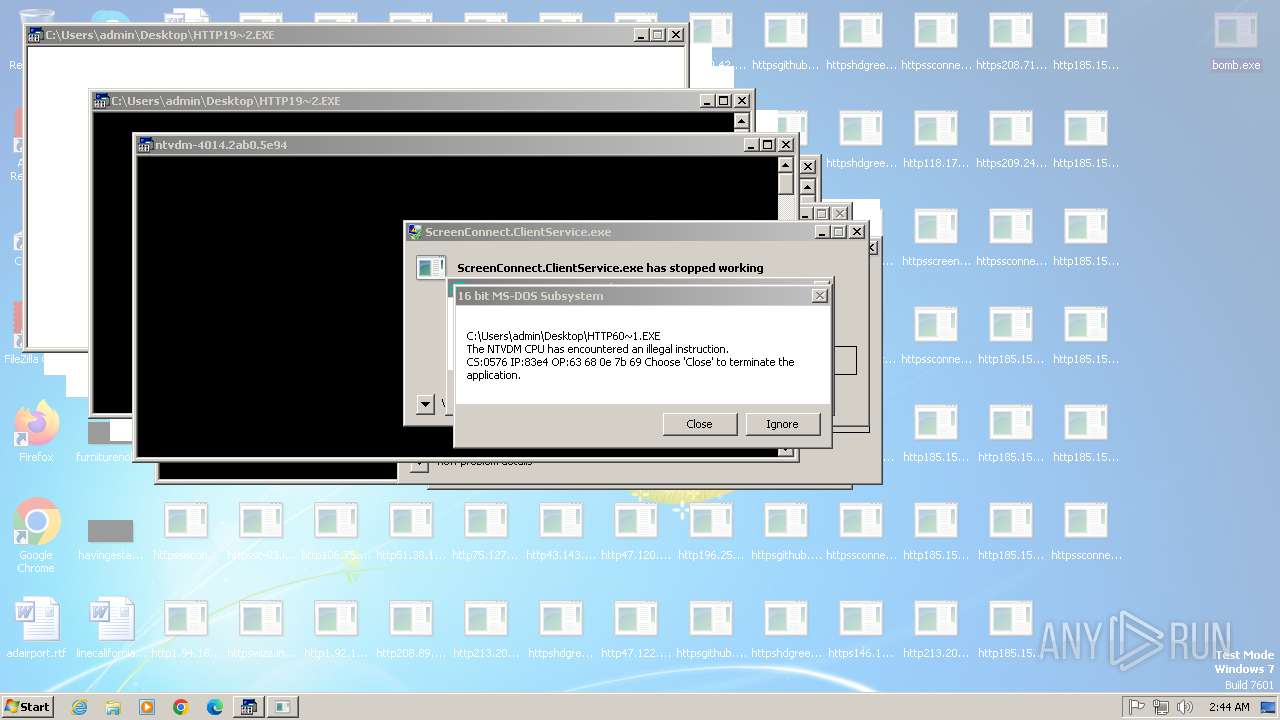Select the http1.92.1... desktop file
This screenshot has height=720, width=1280.
pos(336,630)
